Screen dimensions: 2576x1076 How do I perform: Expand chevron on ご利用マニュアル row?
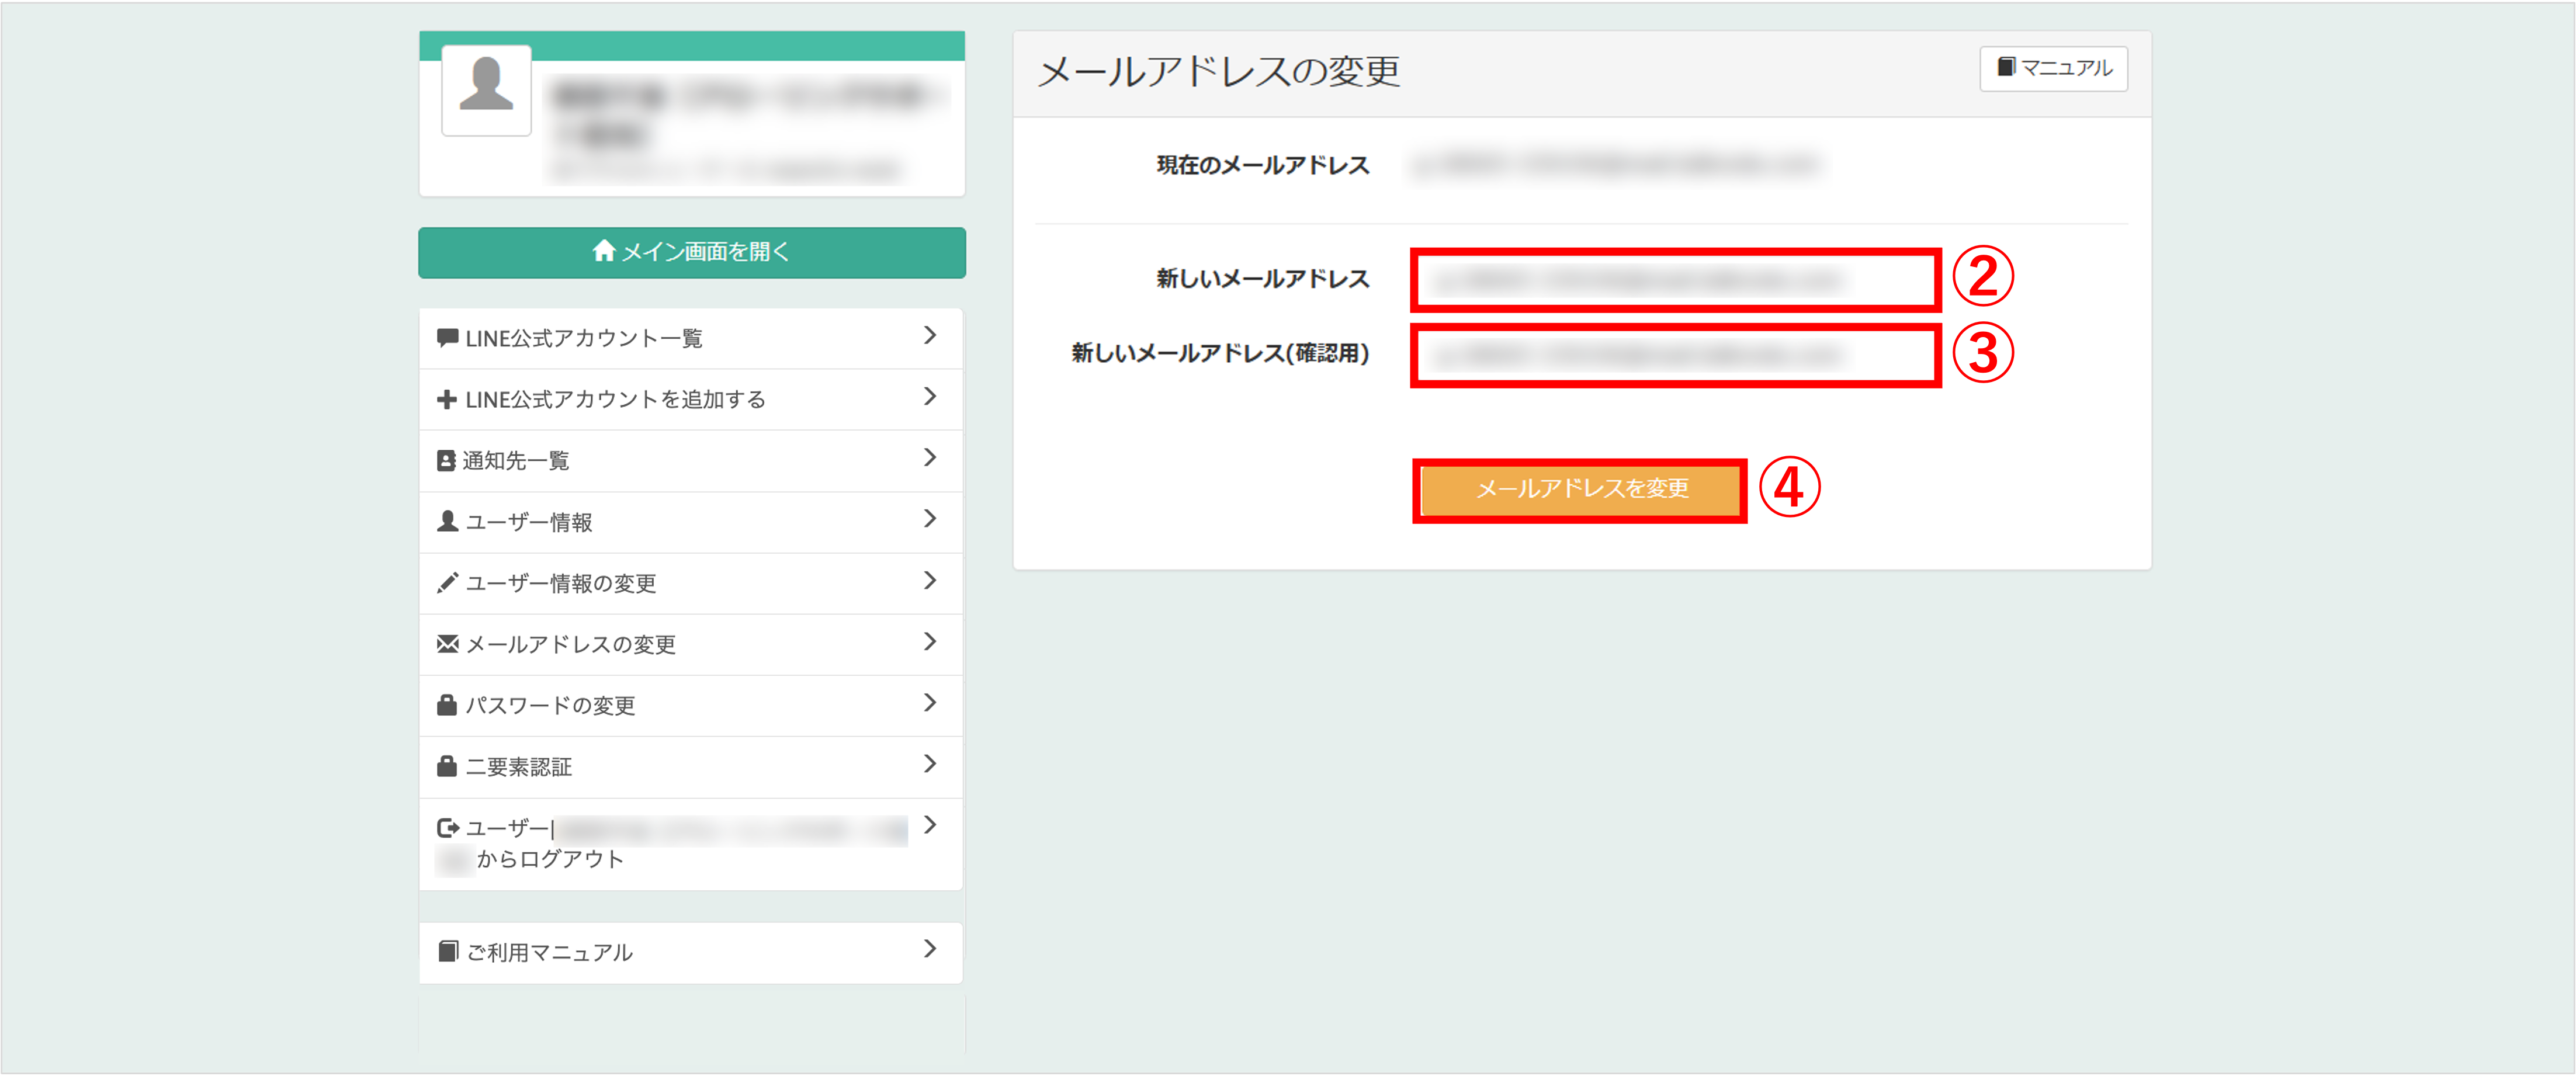tap(930, 949)
